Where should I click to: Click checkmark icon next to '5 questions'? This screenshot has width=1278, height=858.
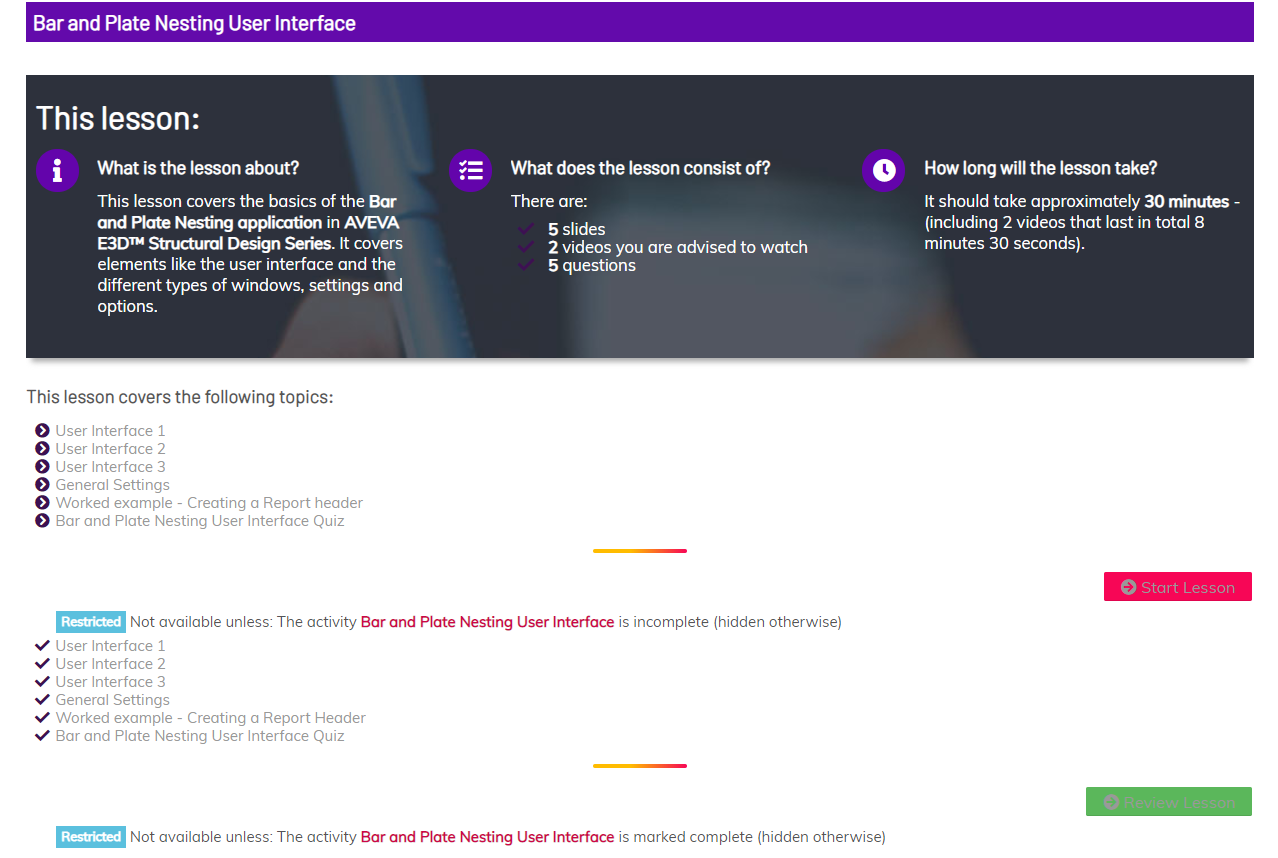coord(526,266)
